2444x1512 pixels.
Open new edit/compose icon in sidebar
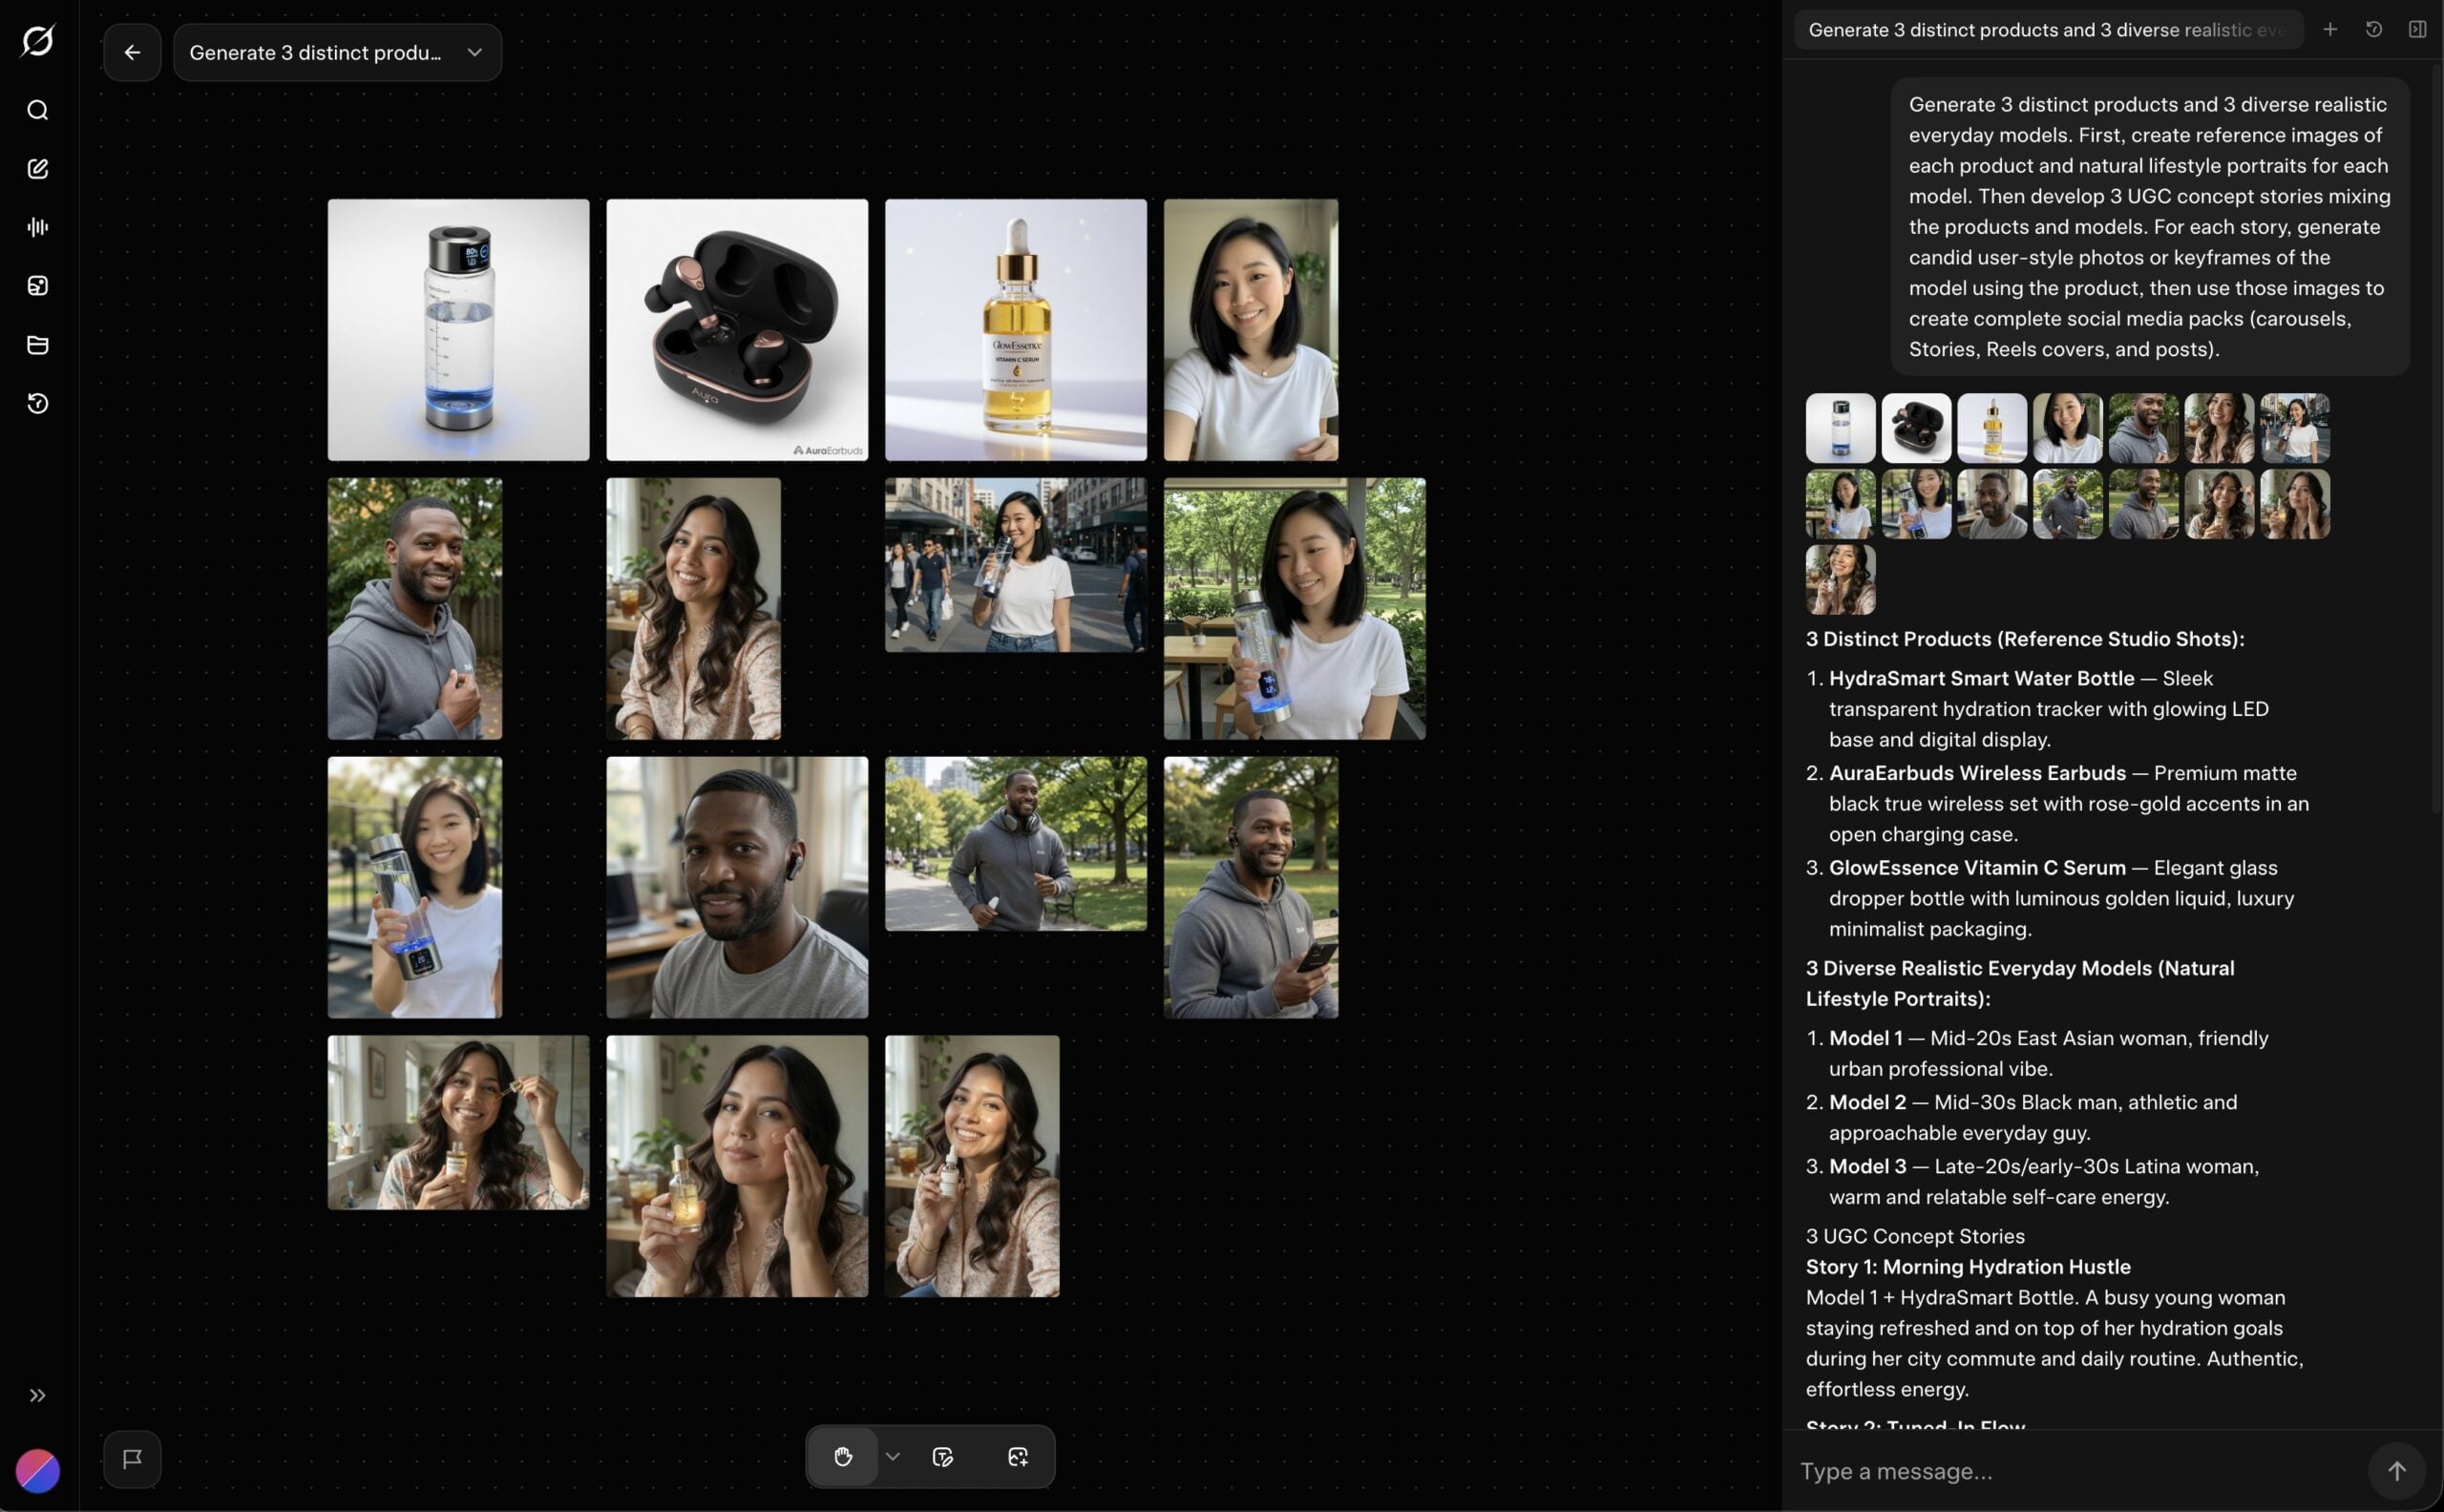pyautogui.click(x=37, y=169)
